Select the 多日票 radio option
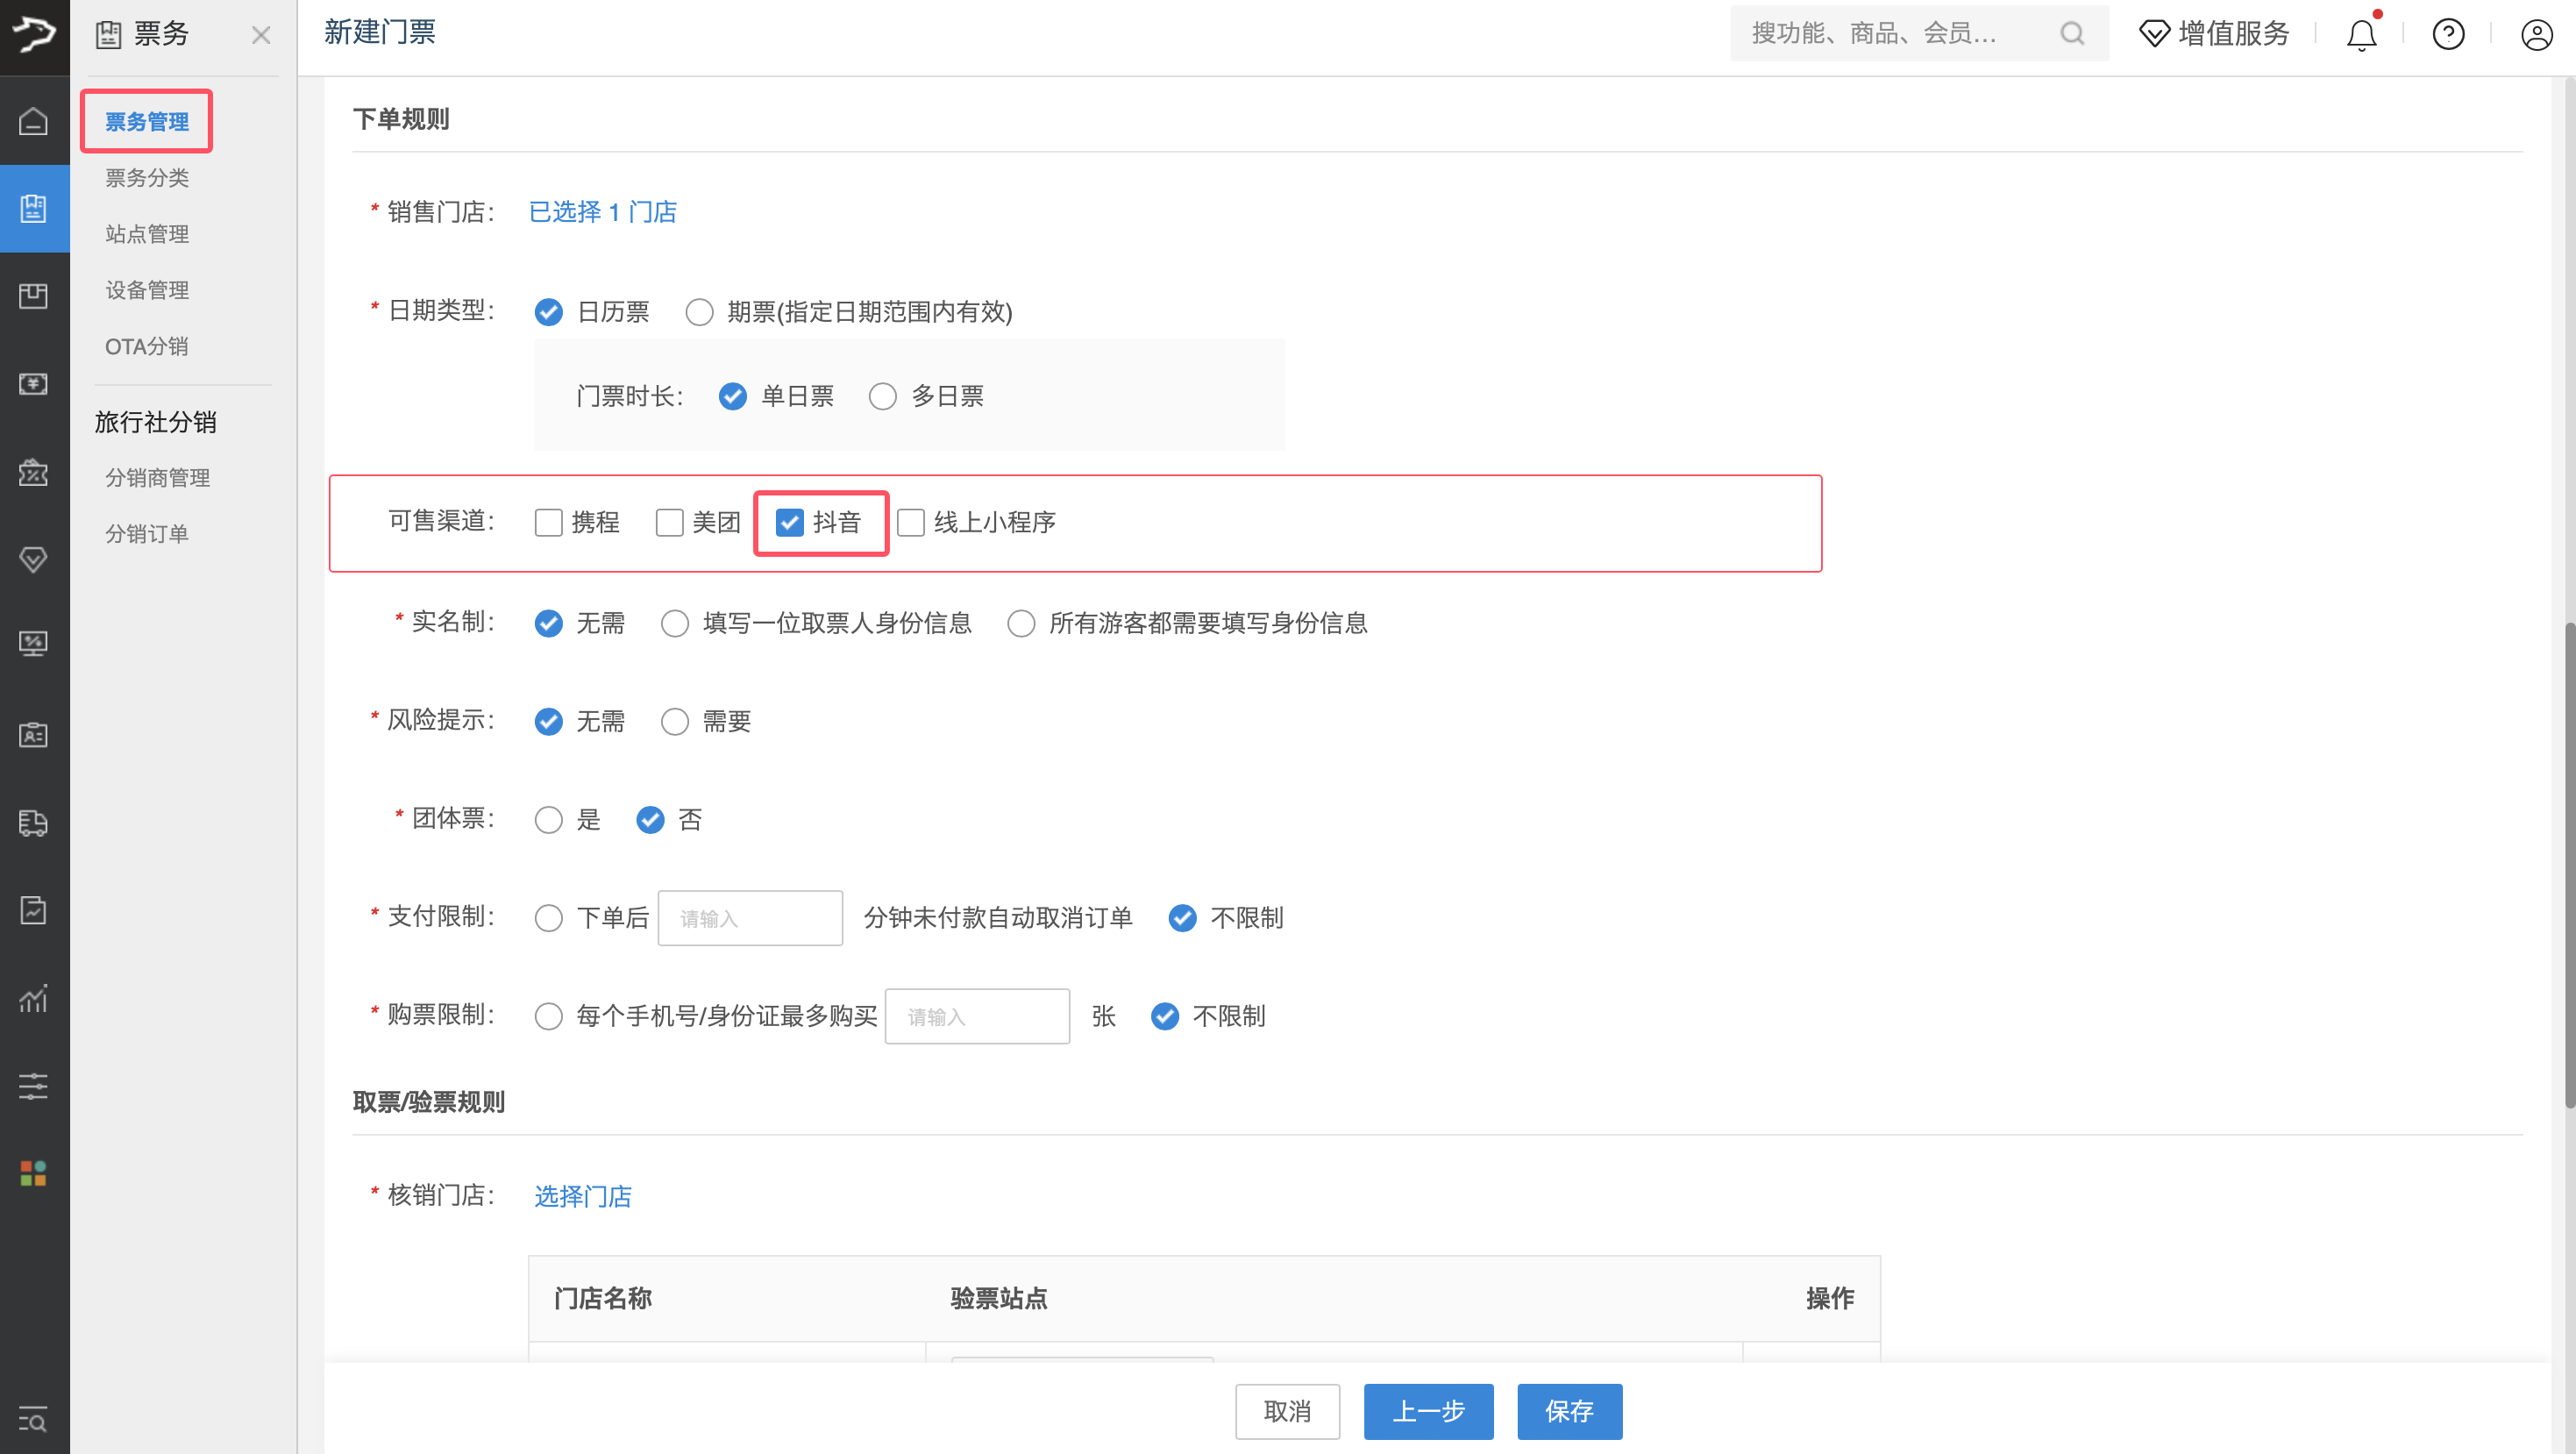Viewport: 2576px width, 1454px height. 882,397
